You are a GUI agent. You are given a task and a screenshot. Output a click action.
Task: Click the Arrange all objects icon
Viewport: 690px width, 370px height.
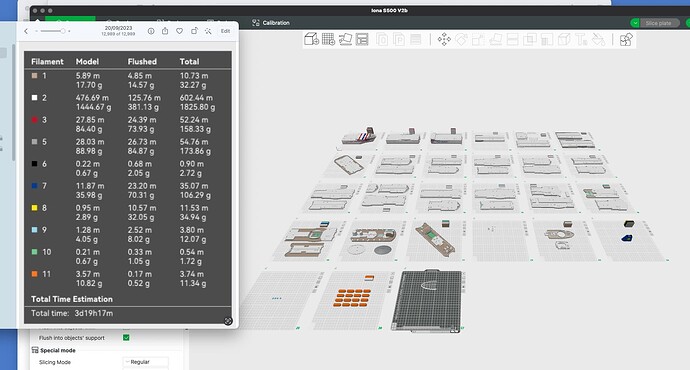[x=362, y=39]
